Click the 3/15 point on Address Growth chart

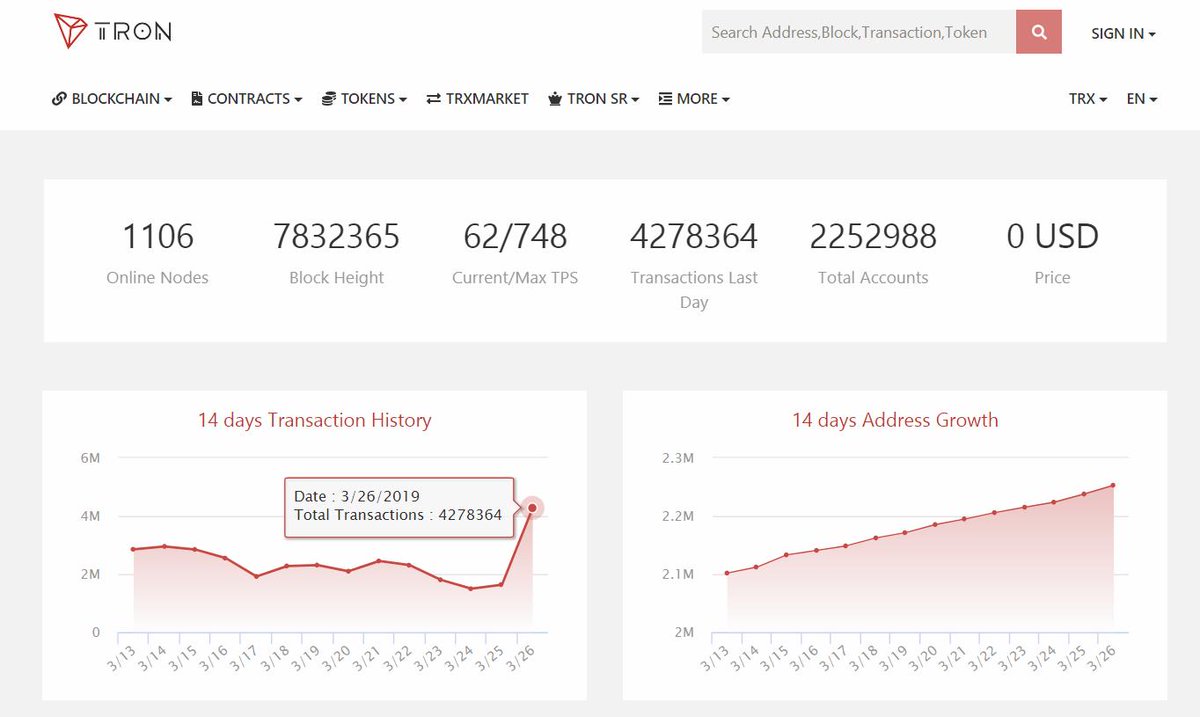point(786,555)
